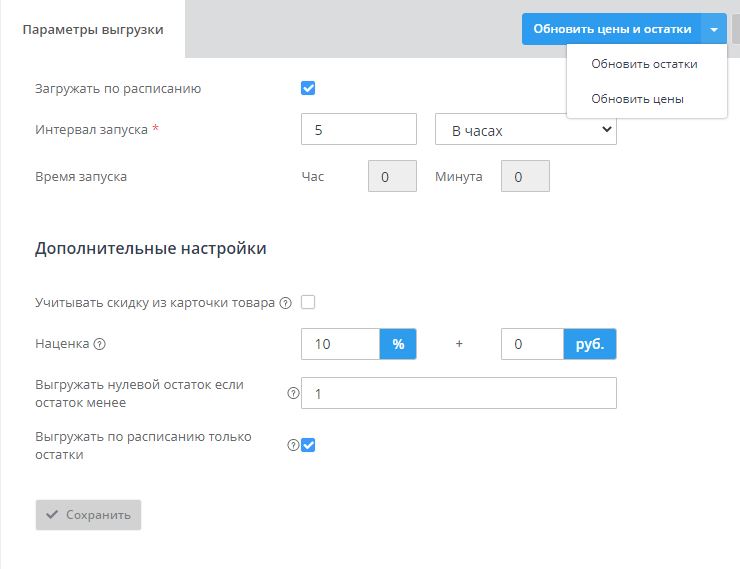
Task: Click the Сохранить button
Action: tap(88, 515)
